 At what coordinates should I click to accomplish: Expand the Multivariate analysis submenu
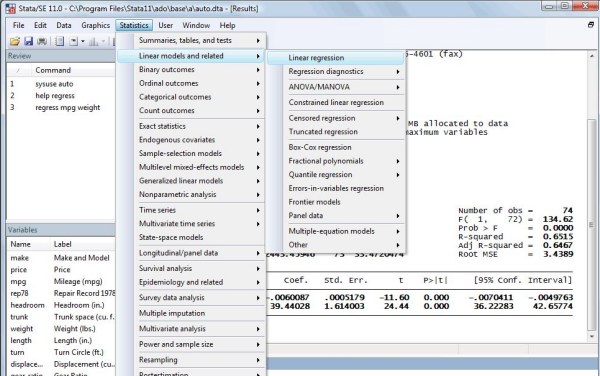191,329
